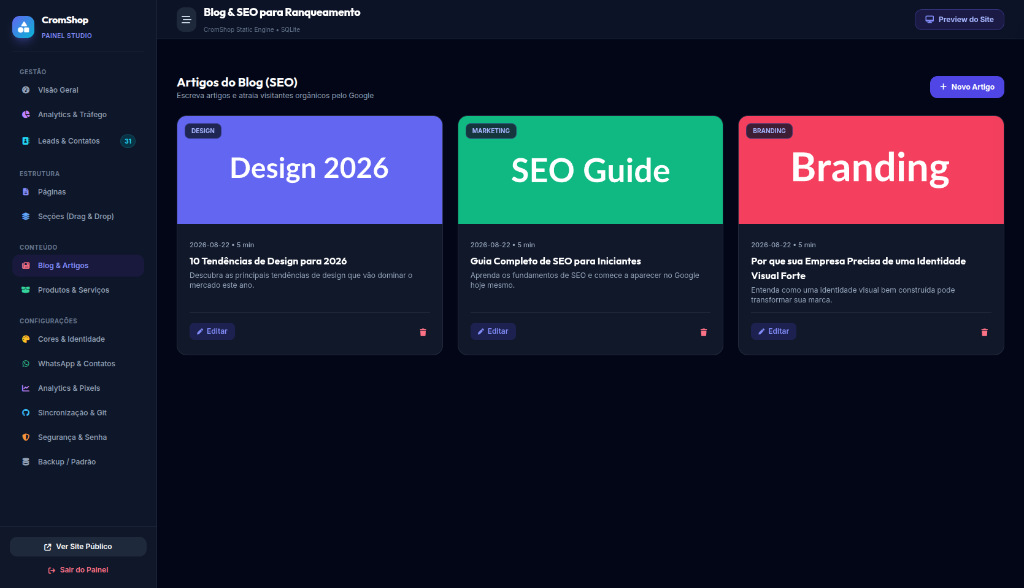Open the SEO Guide cover image
Screen dimensions: 1024x588
[590, 170]
